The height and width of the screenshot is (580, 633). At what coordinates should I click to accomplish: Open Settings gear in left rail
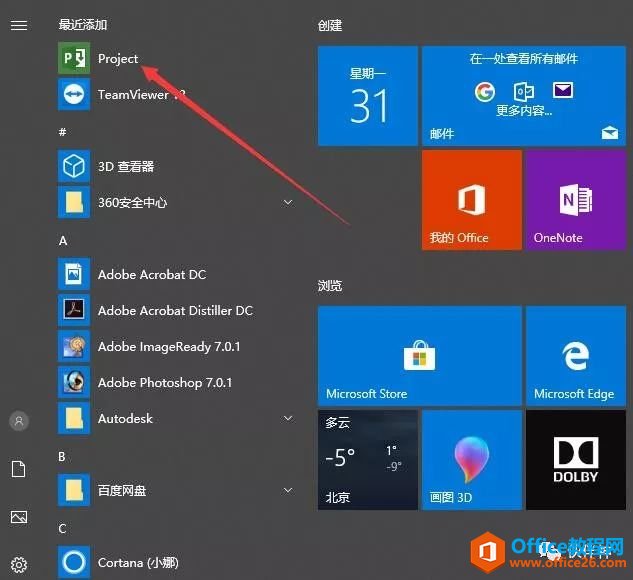point(19,565)
